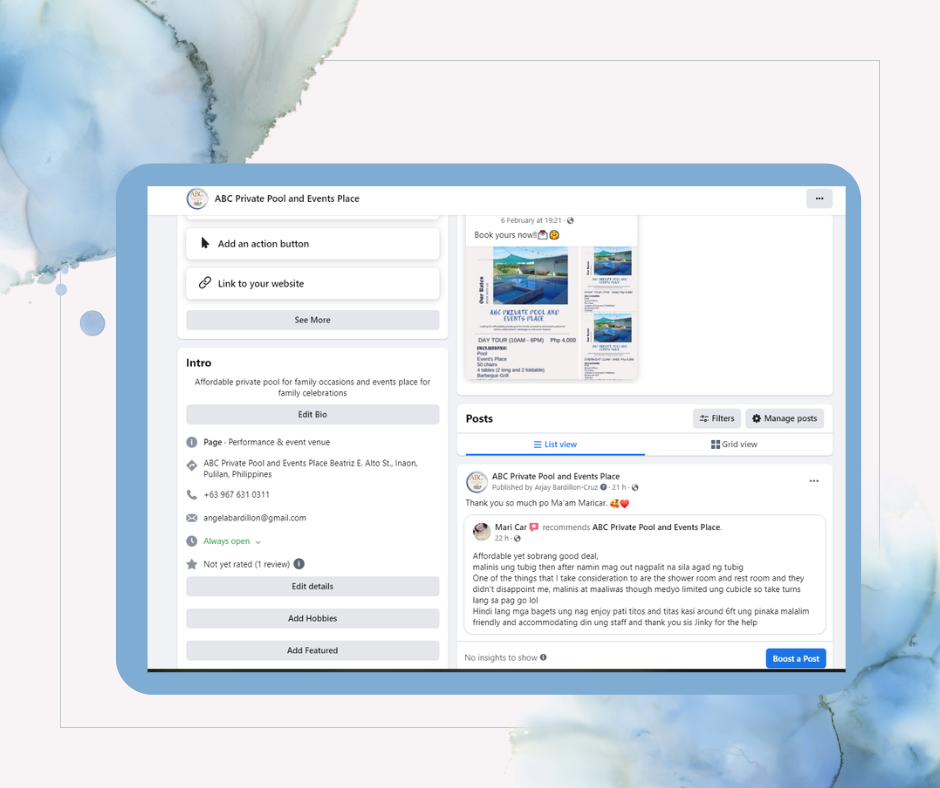
Task: Click the envelope icon beside the email address
Action: click(x=192, y=518)
